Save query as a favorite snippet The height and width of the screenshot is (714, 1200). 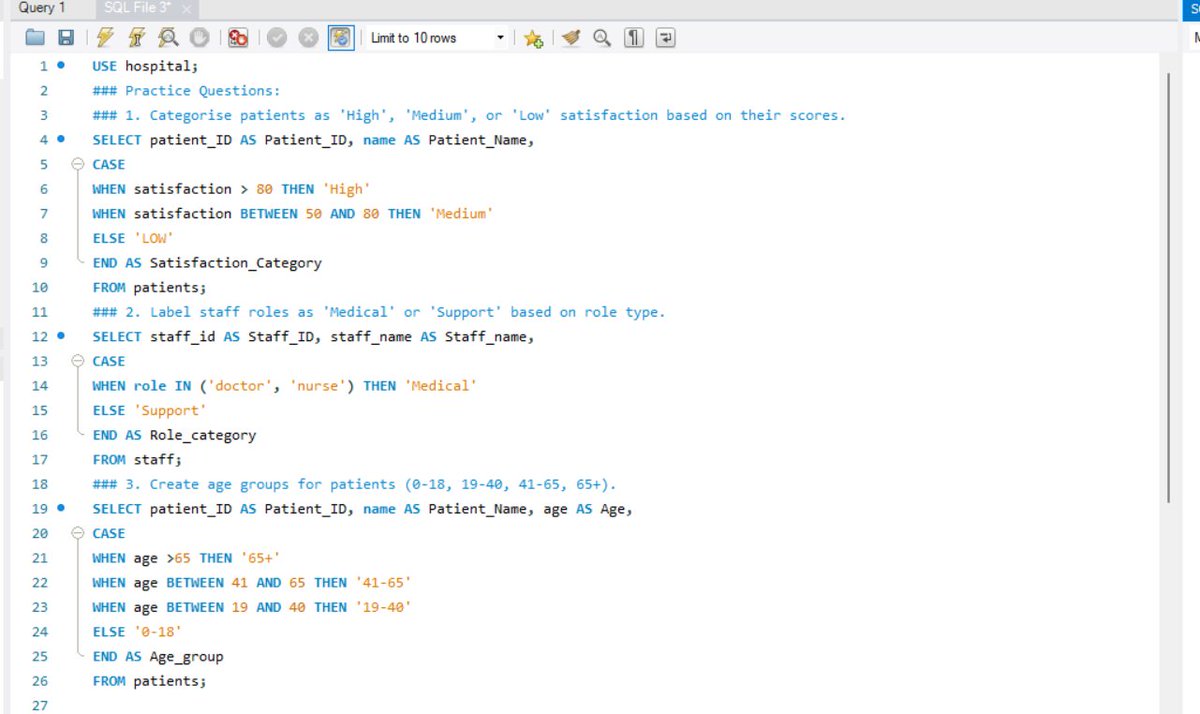pos(533,38)
